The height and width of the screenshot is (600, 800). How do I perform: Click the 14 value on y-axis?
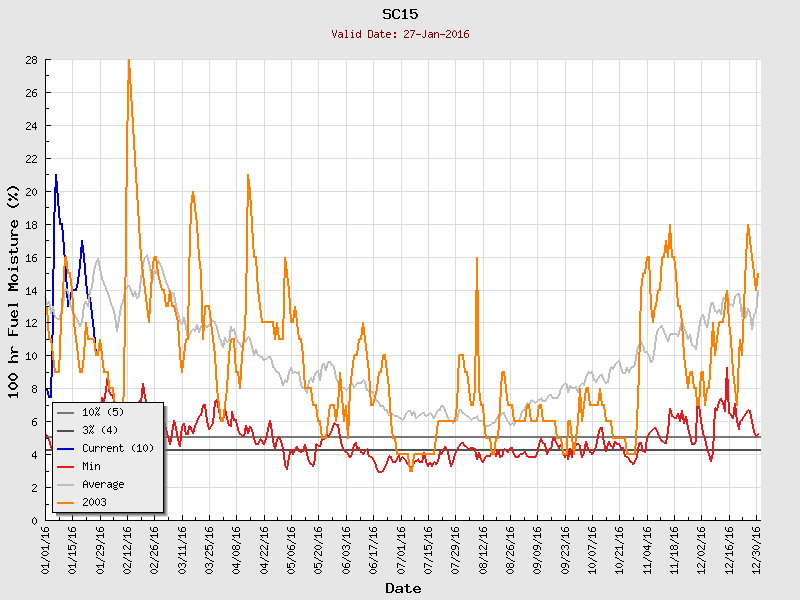[31, 290]
